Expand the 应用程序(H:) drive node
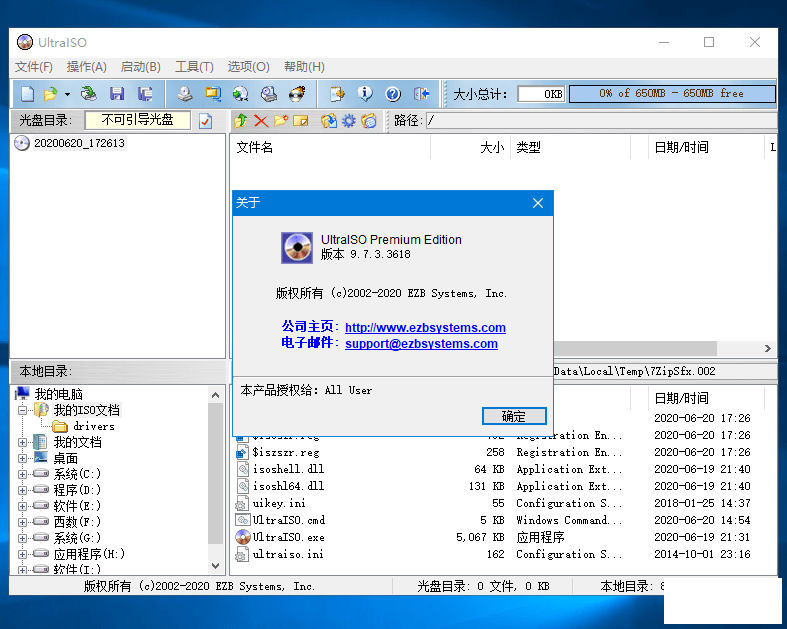This screenshot has width=787, height=629. [22, 554]
